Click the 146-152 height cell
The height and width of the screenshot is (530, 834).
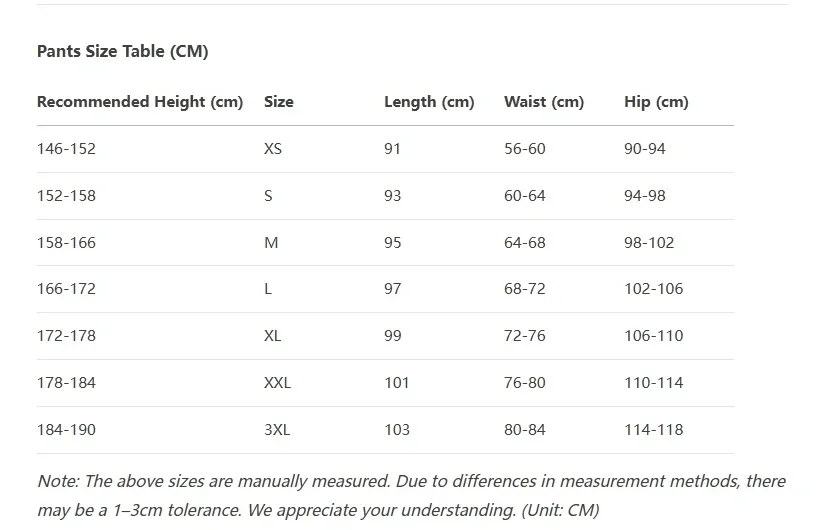(66, 148)
